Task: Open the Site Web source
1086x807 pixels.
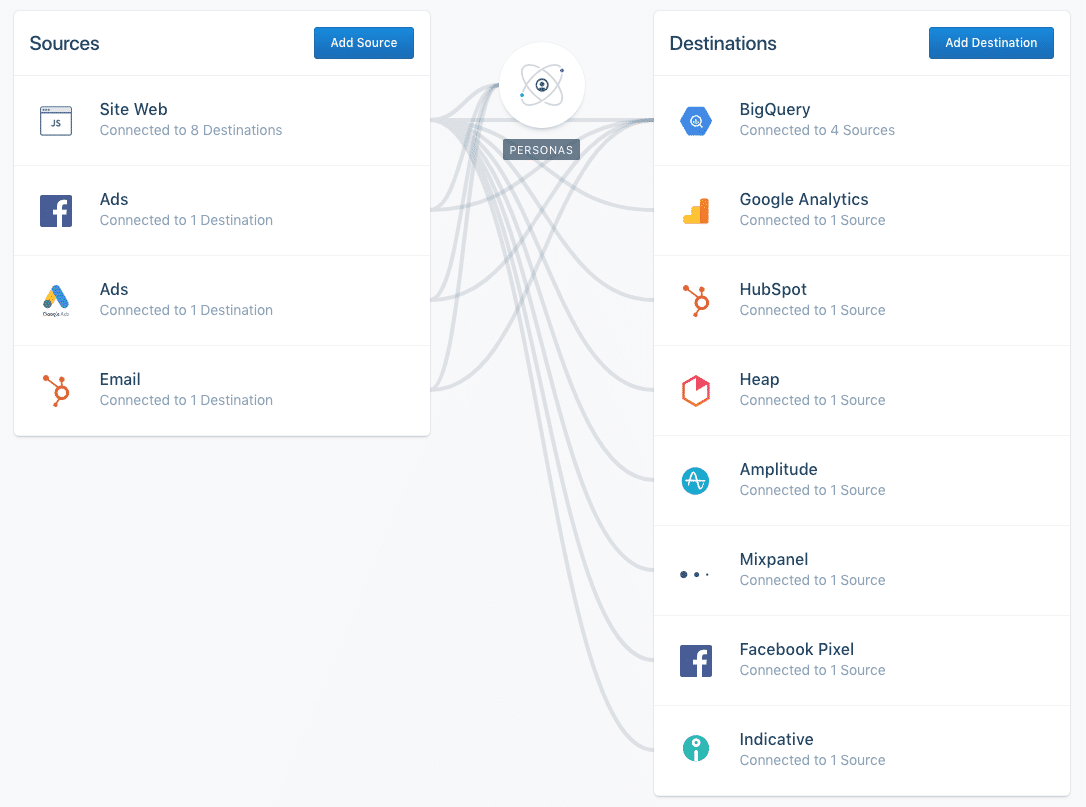Action: pyautogui.click(x=134, y=110)
